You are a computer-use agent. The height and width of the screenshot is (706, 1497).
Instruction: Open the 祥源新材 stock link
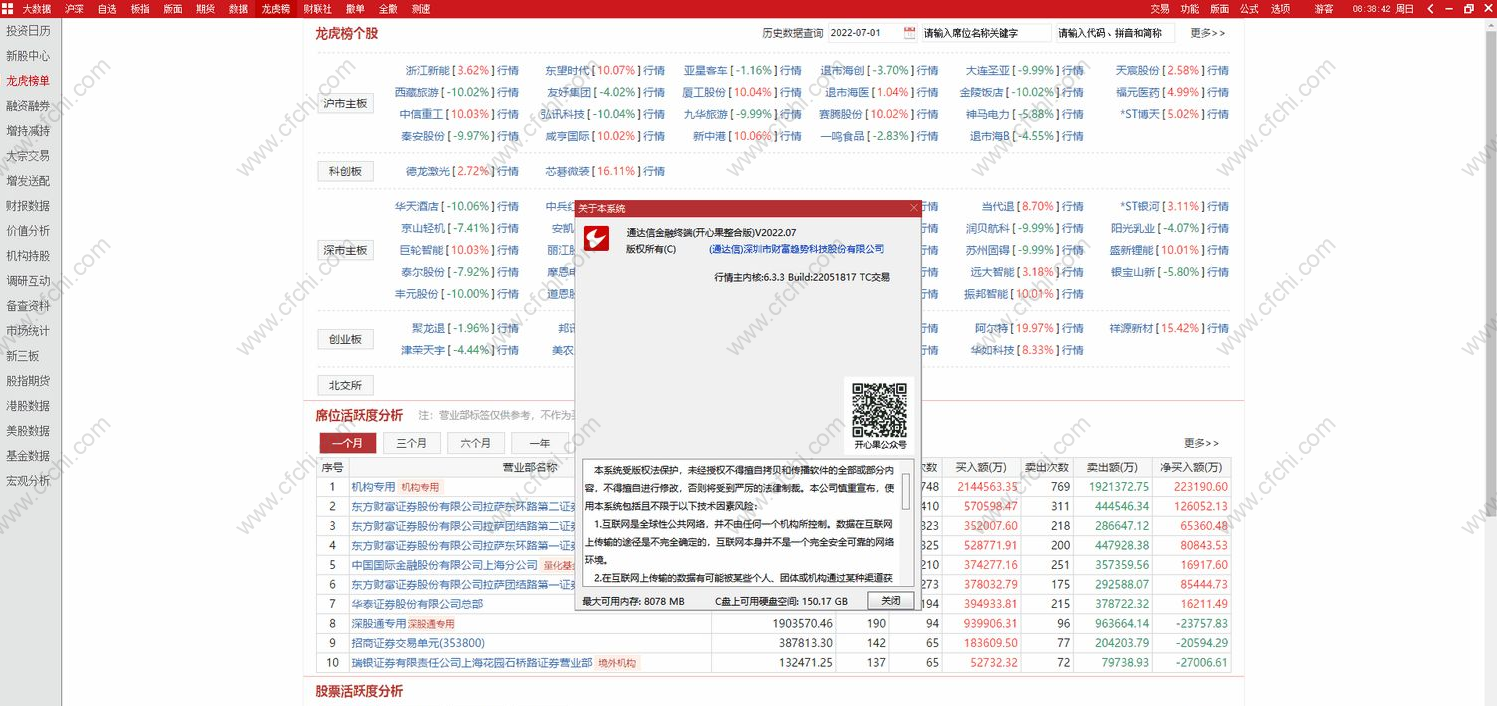[1132, 328]
